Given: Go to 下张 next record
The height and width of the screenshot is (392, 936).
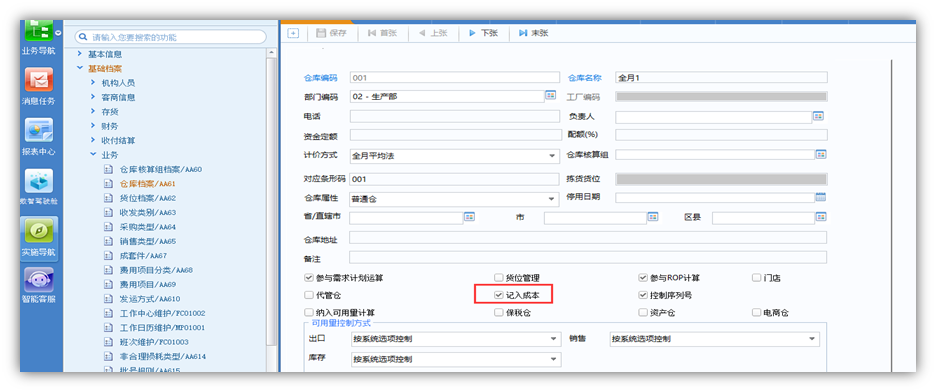Looking at the screenshot, I should pos(483,33).
